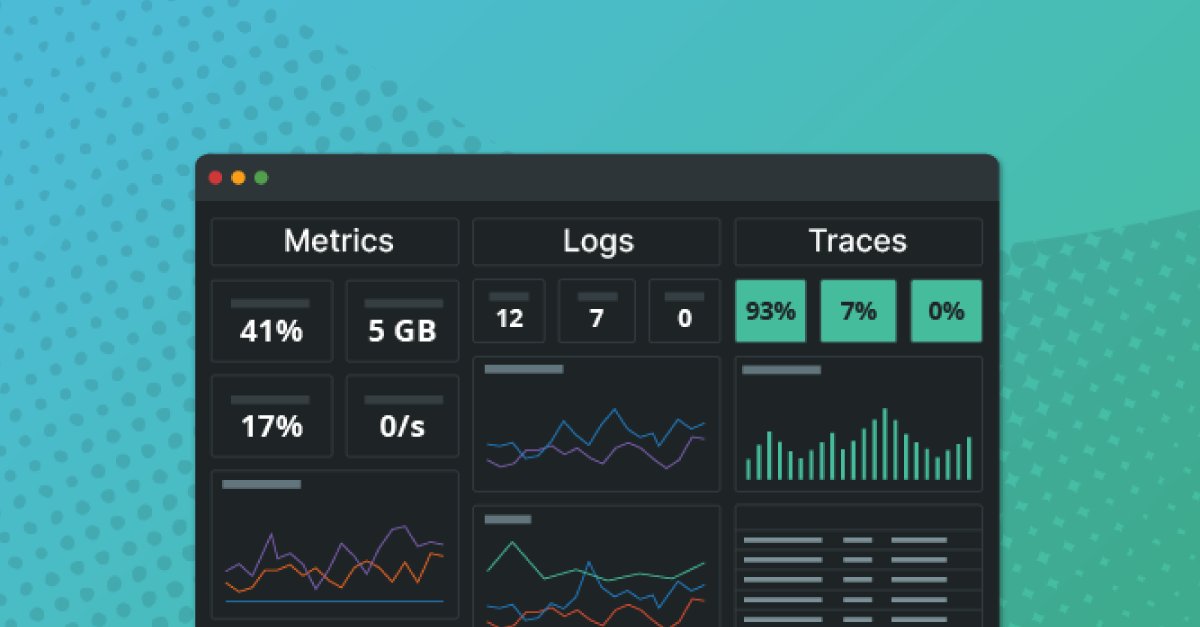The height and width of the screenshot is (627, 1200).
Task: Open the Logs blue and purple line chart
Action: [597, 424]
